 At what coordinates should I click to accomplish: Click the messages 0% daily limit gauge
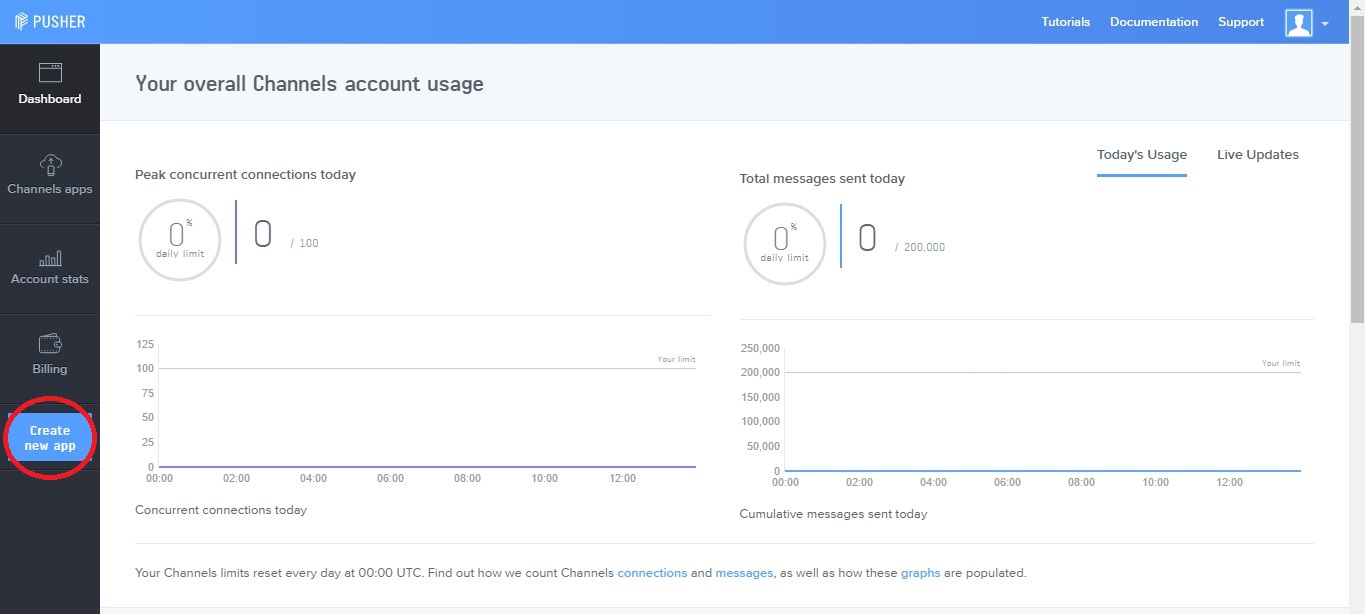[785, 244]
